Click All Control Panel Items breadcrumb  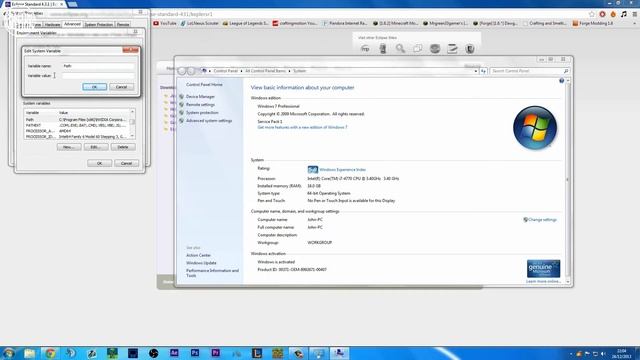(265, 71)
